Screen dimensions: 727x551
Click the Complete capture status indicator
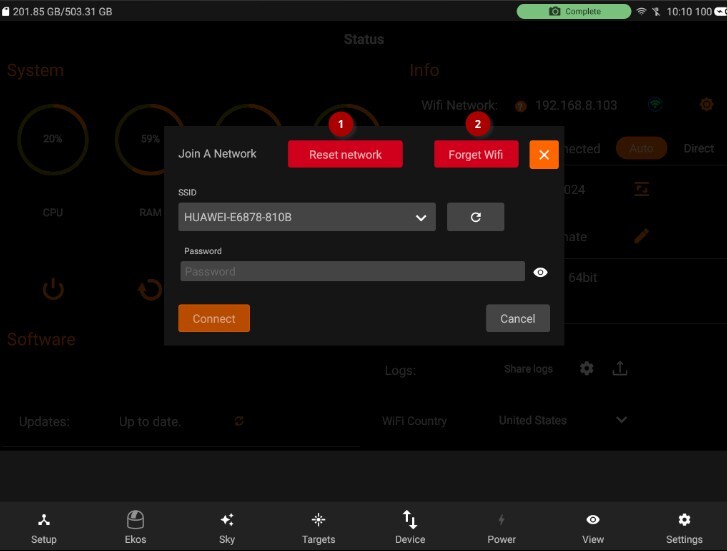574,11
